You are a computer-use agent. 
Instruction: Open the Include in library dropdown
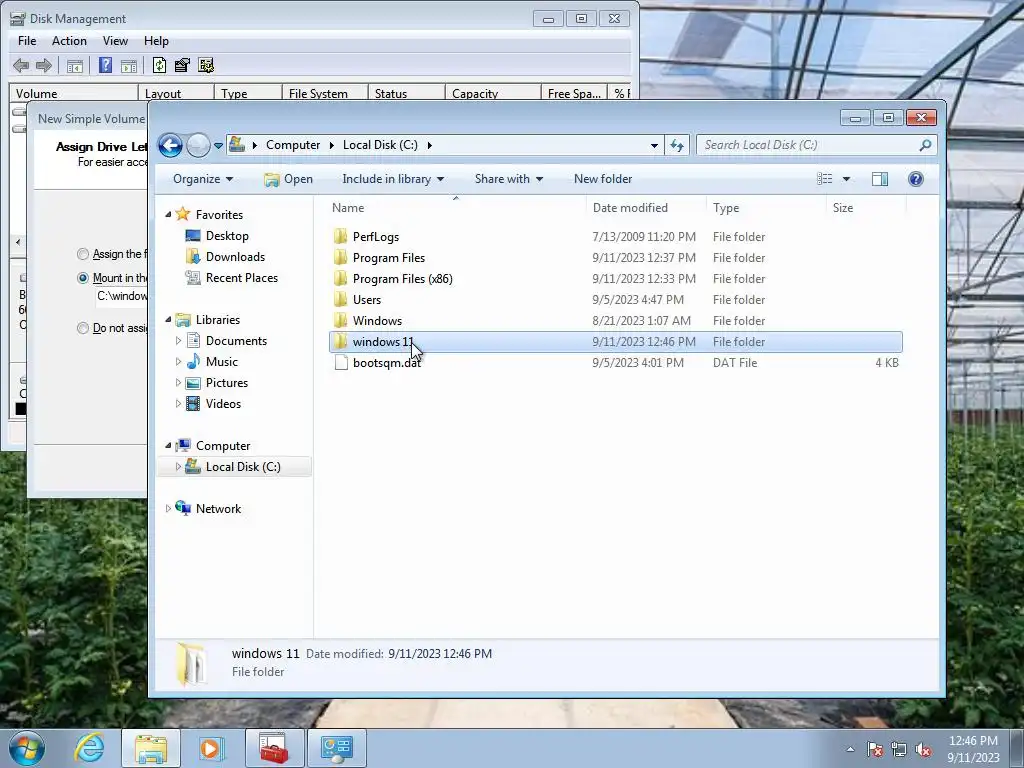click(x=392, y=179)
